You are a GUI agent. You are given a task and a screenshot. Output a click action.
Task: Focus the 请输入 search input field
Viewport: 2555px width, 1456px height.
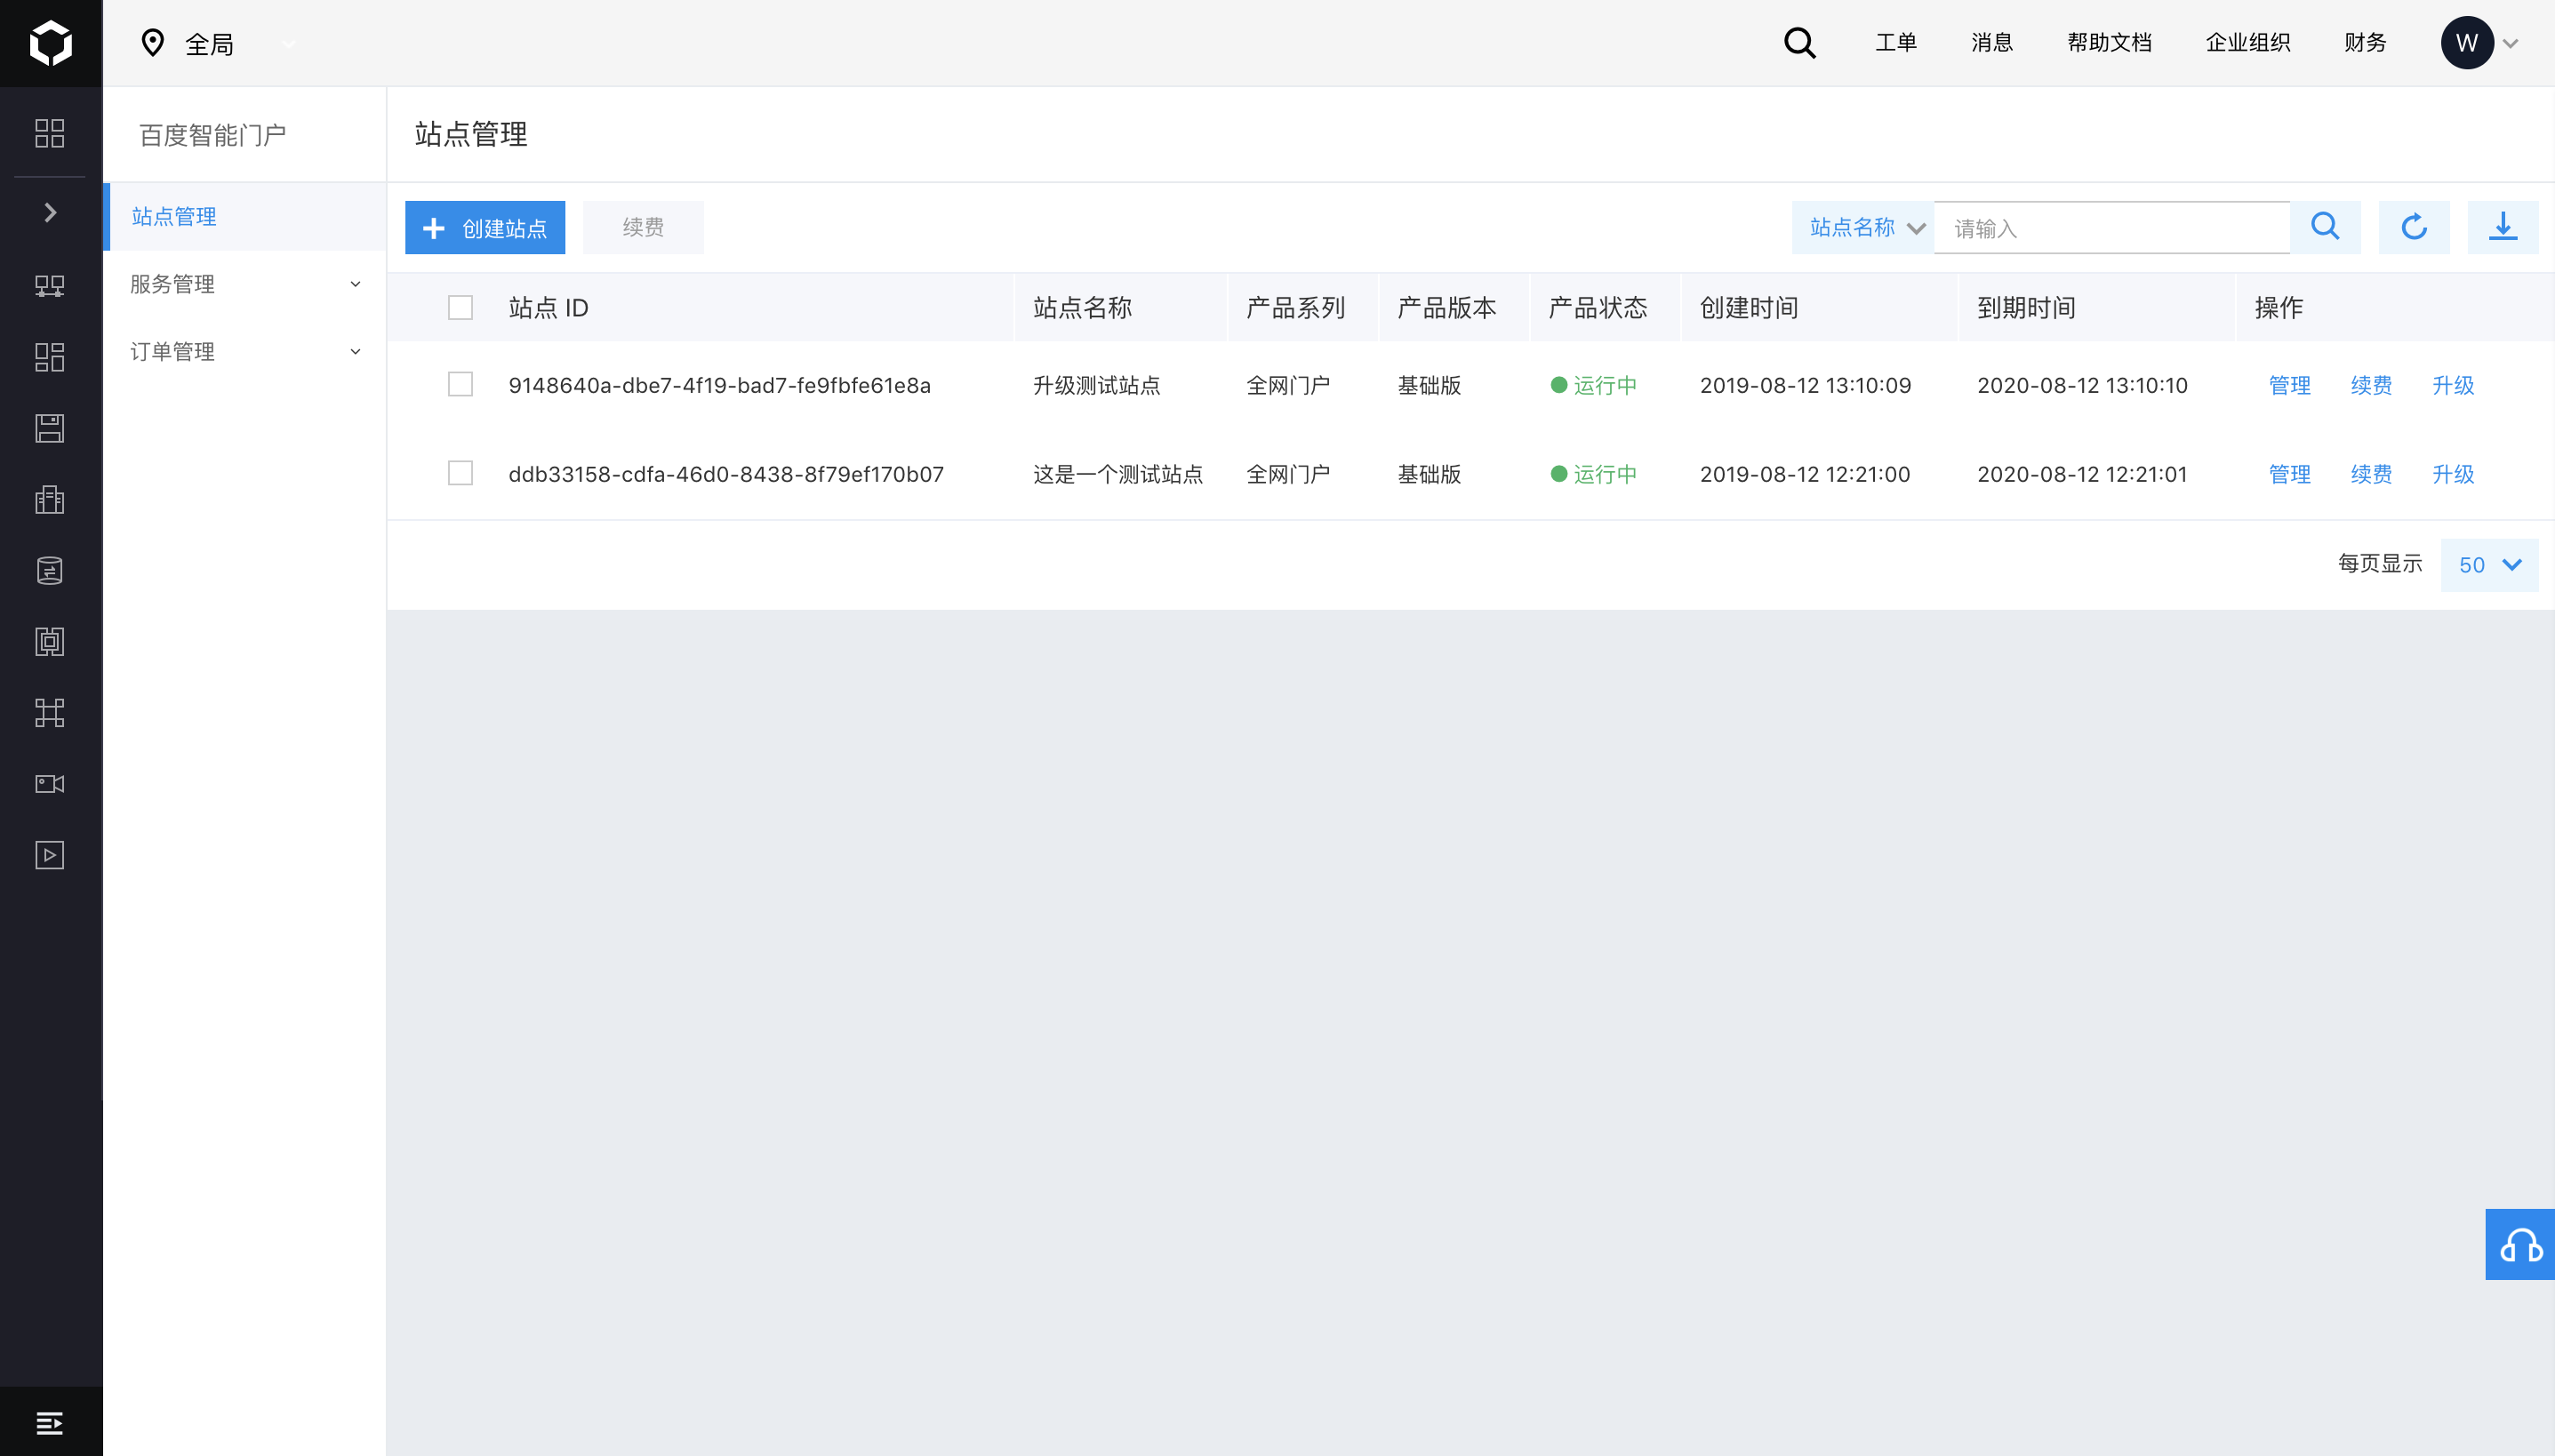point(2111,228)
